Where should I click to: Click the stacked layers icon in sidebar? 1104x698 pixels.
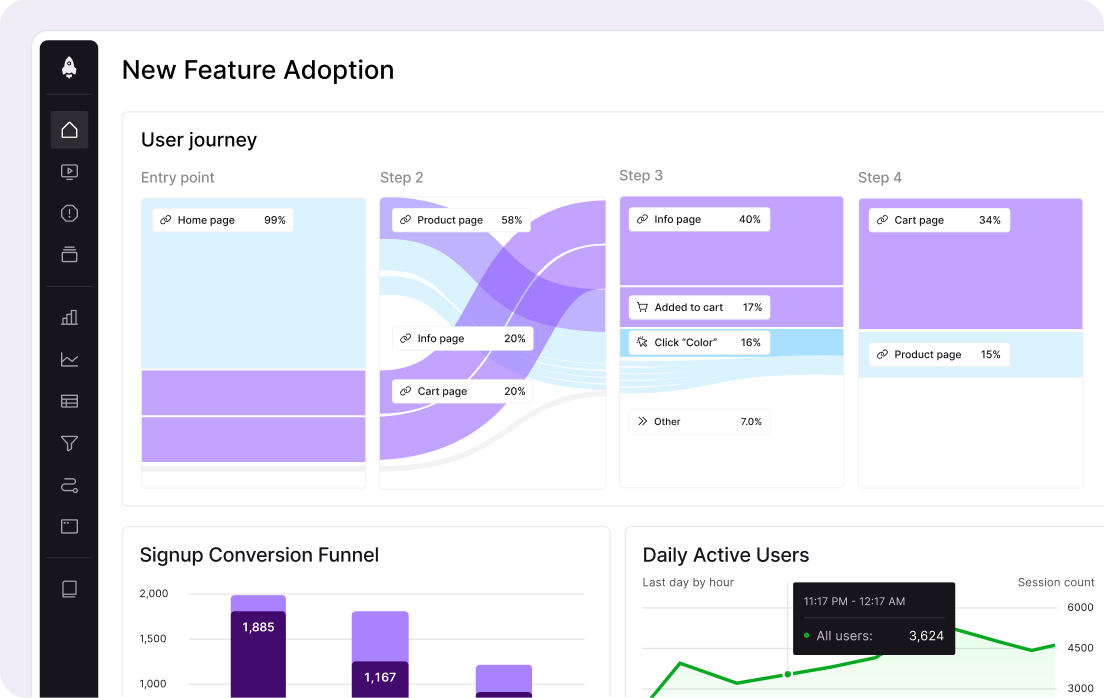[69, 254]
